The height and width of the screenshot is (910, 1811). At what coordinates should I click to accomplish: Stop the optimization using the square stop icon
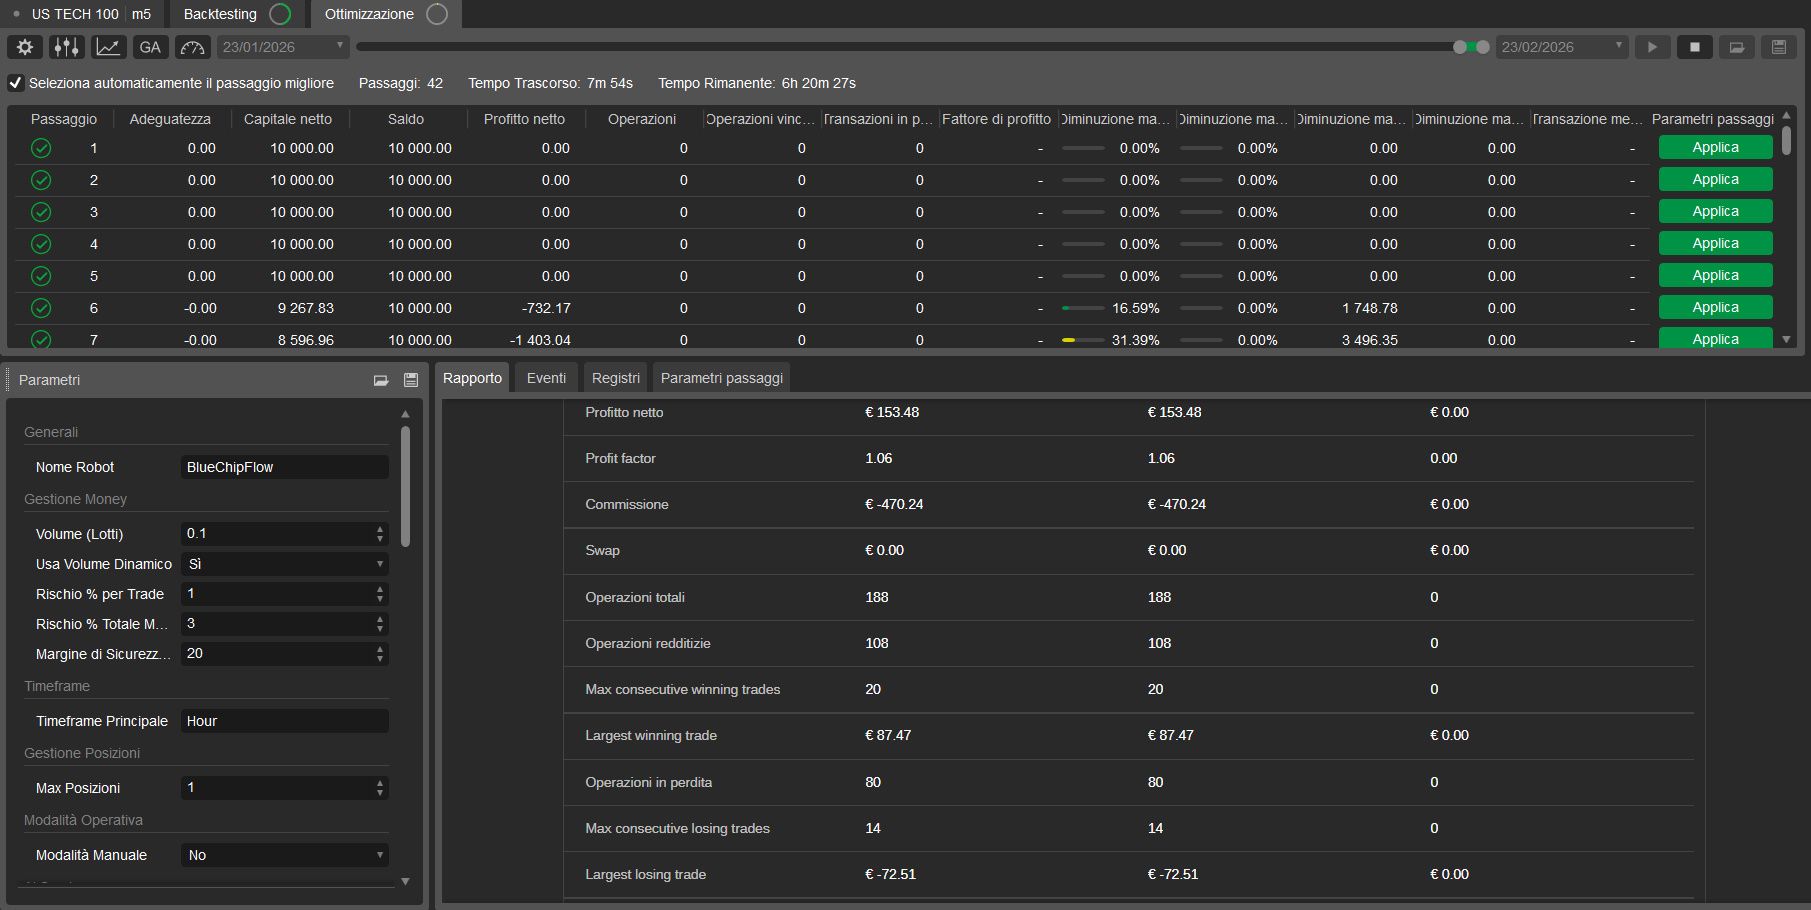pyautogui.click(x=1694, y=46)
